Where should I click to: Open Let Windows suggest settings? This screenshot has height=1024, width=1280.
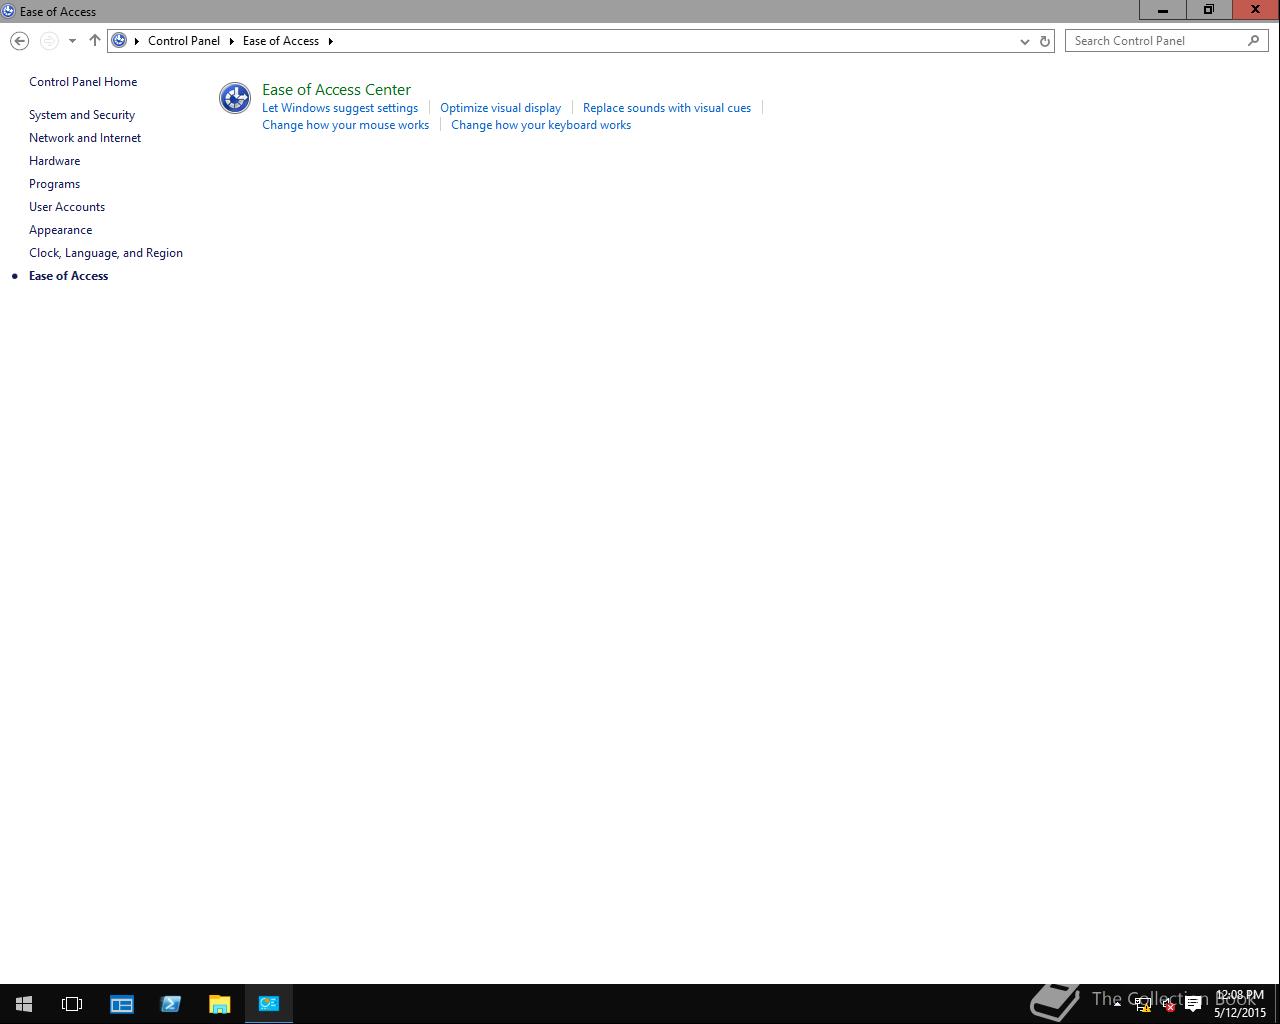[x=340, y=108]
